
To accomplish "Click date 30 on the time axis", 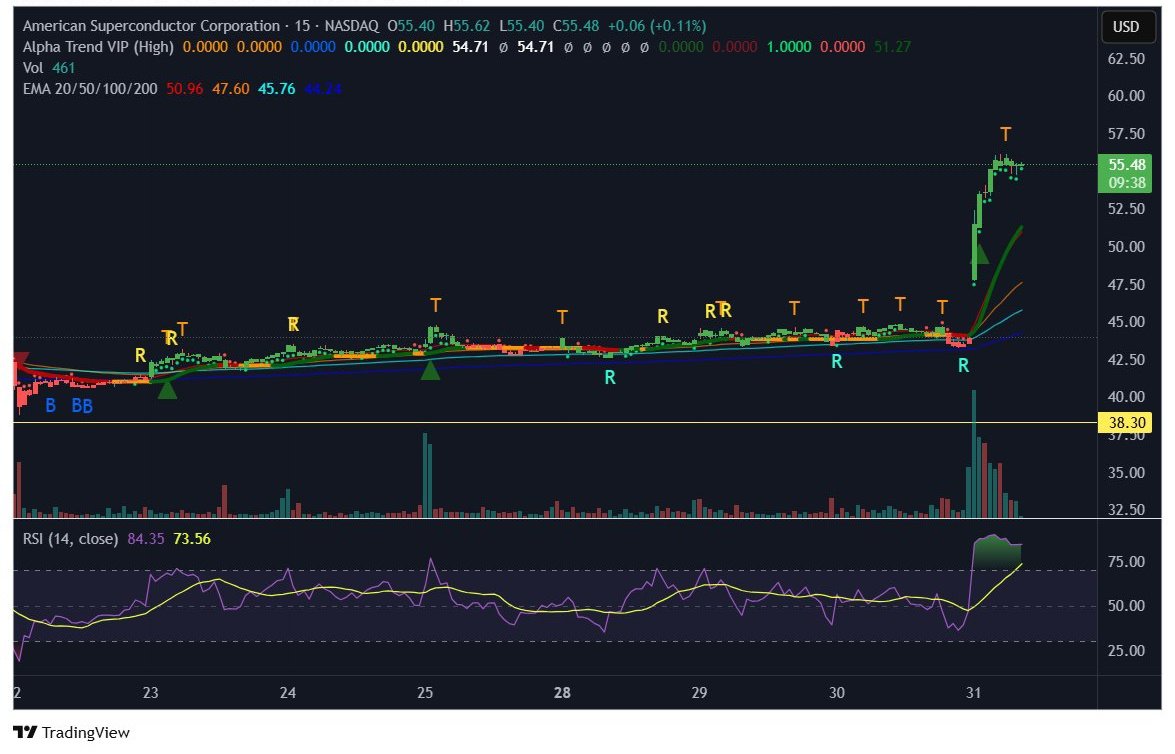I will pyautogui.click(x=836, y=693).
